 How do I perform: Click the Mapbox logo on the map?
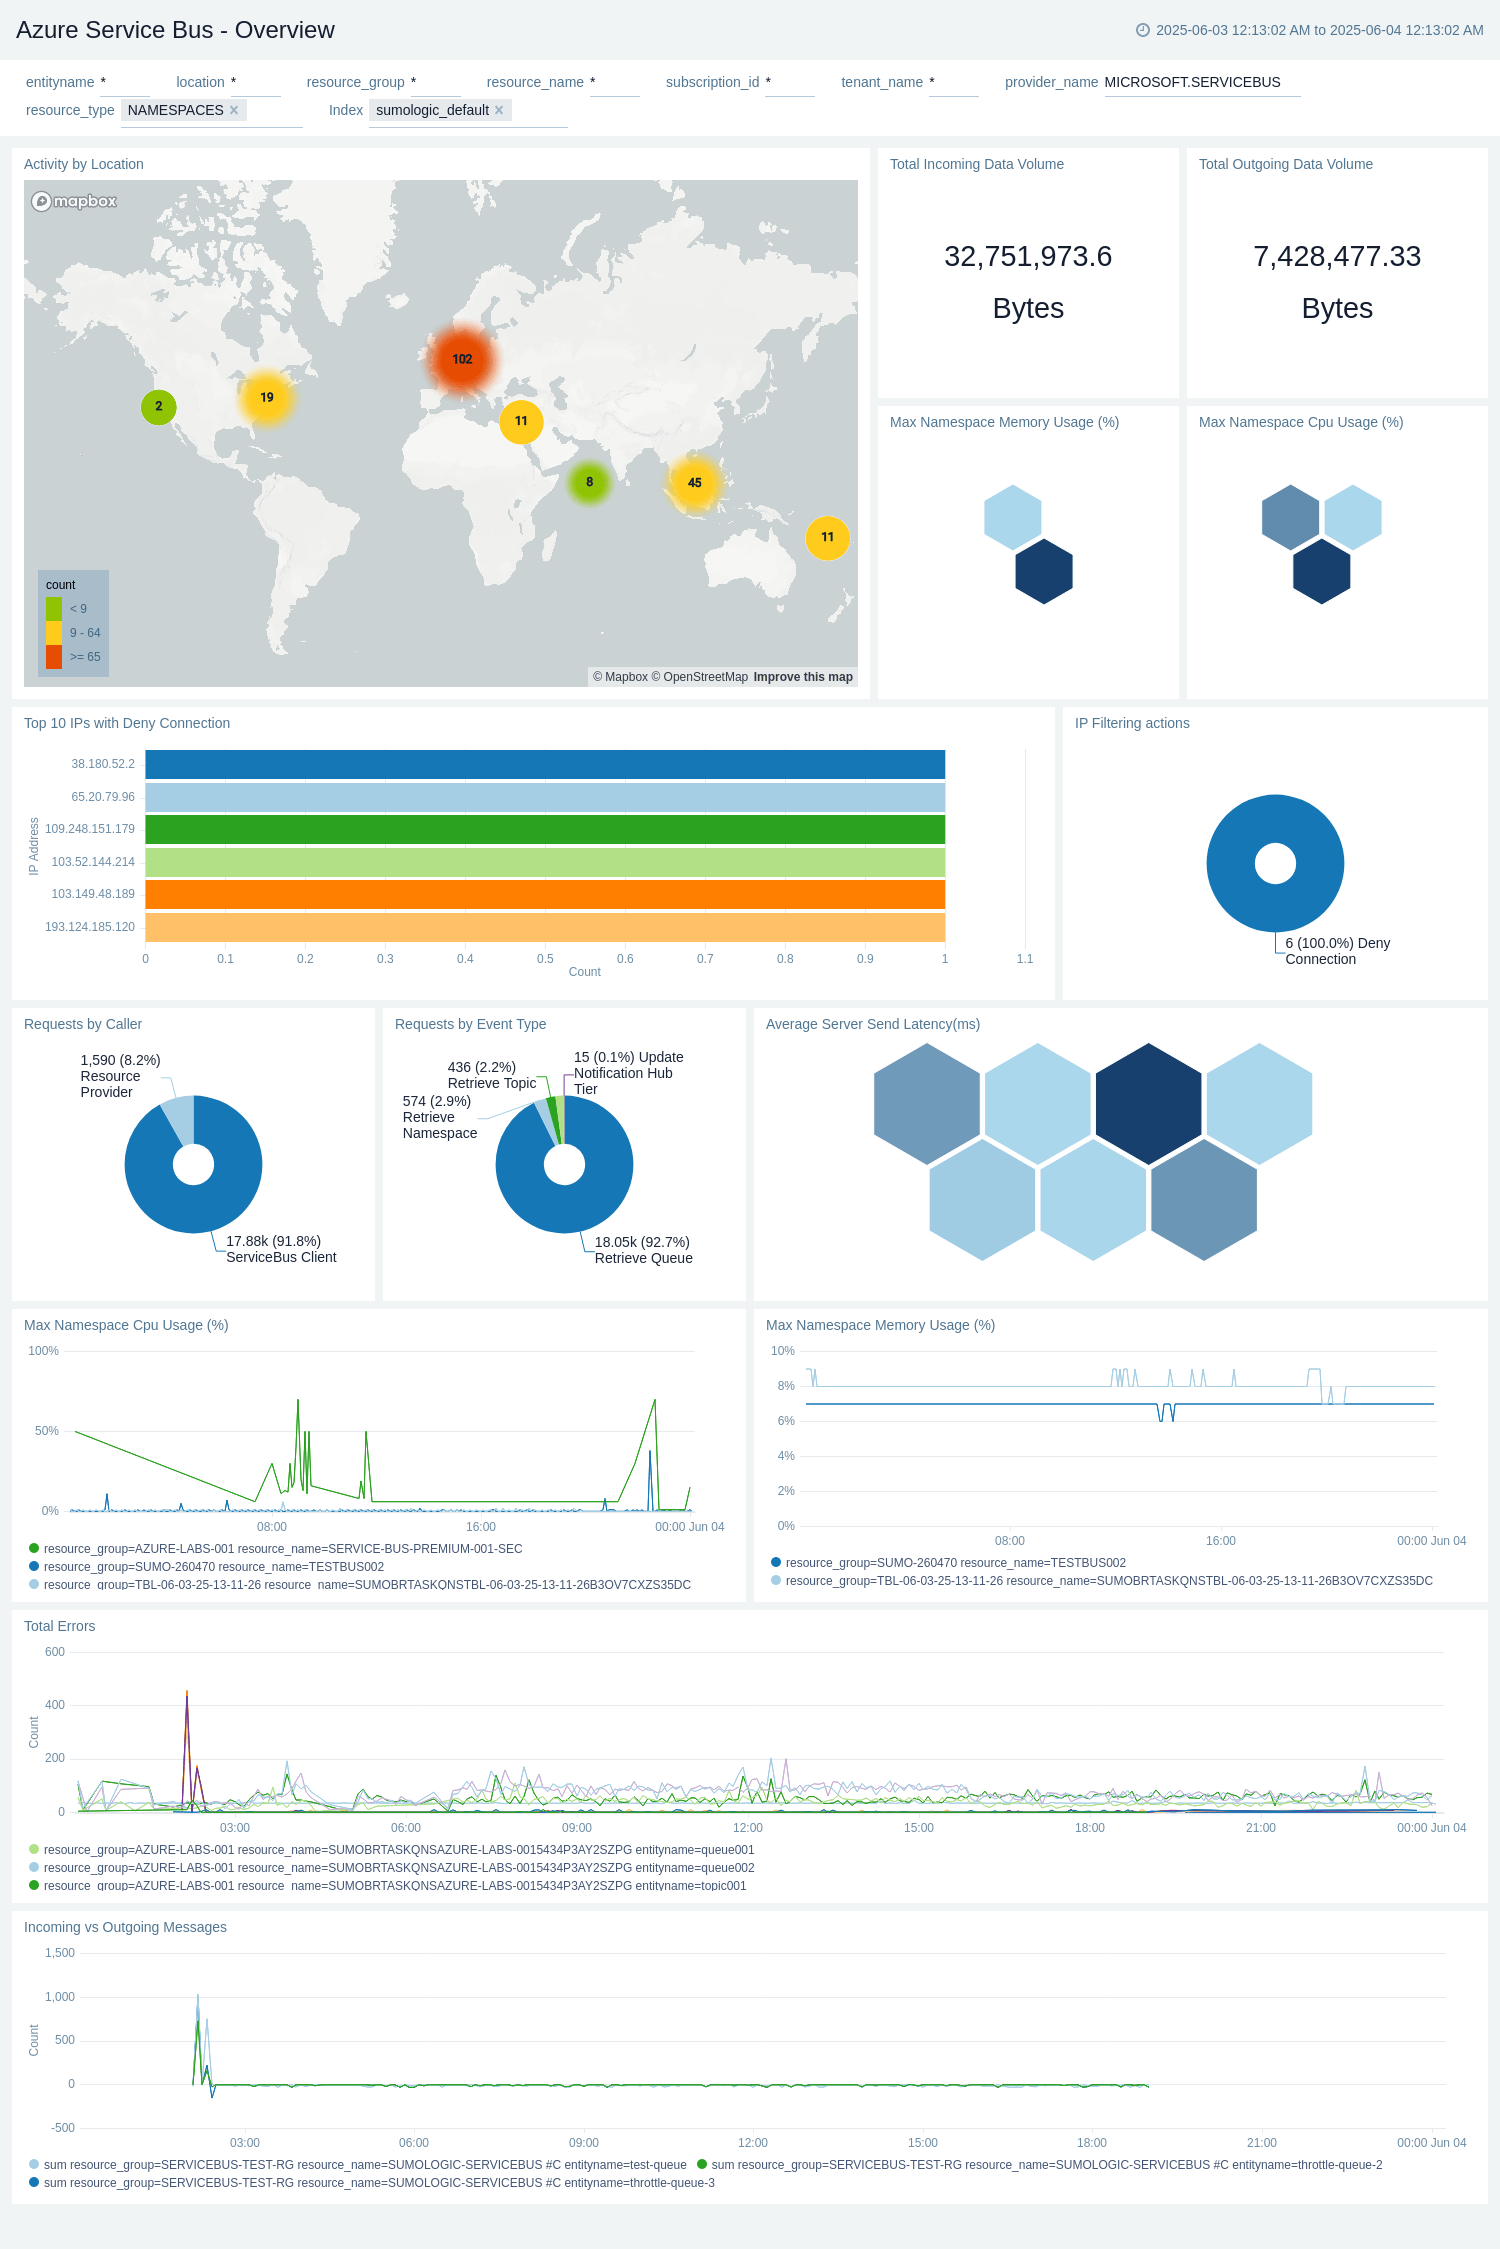coord(74,201)
